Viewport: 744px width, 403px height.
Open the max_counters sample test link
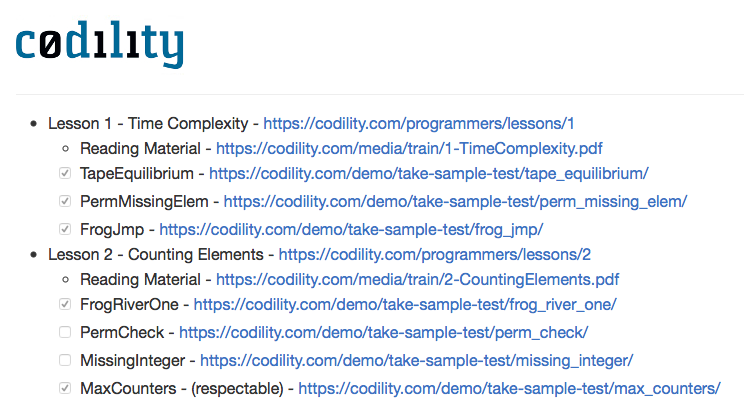tap(509, 389)
